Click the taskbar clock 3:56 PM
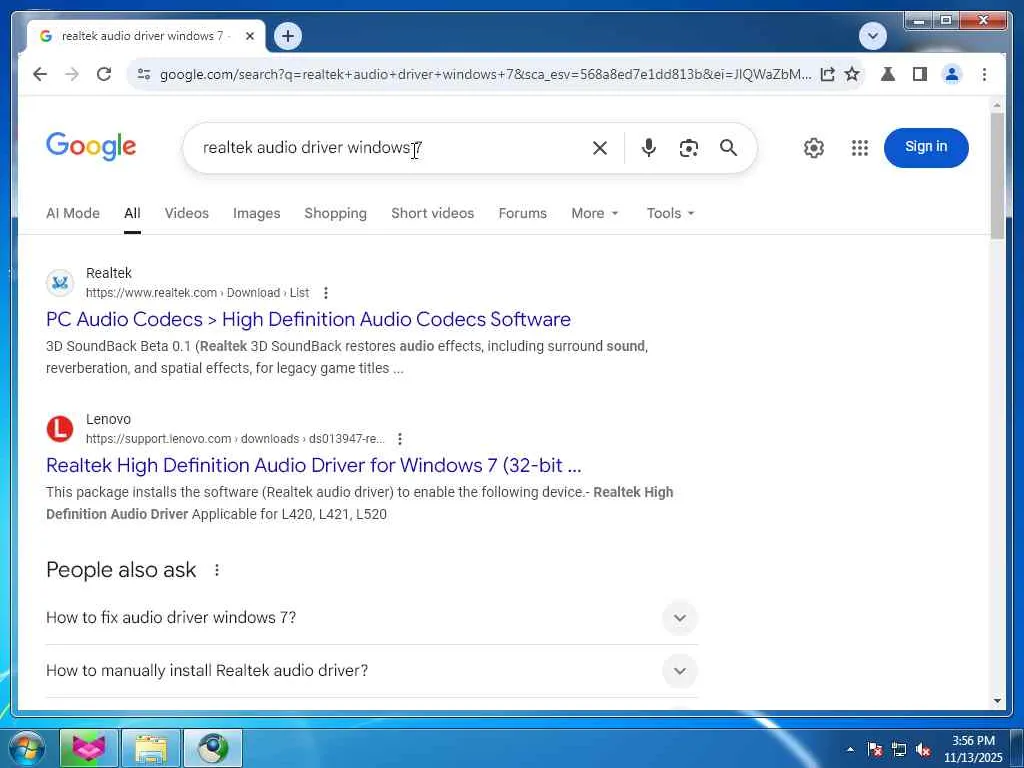1024x768 pixels. tap(973, 749)
